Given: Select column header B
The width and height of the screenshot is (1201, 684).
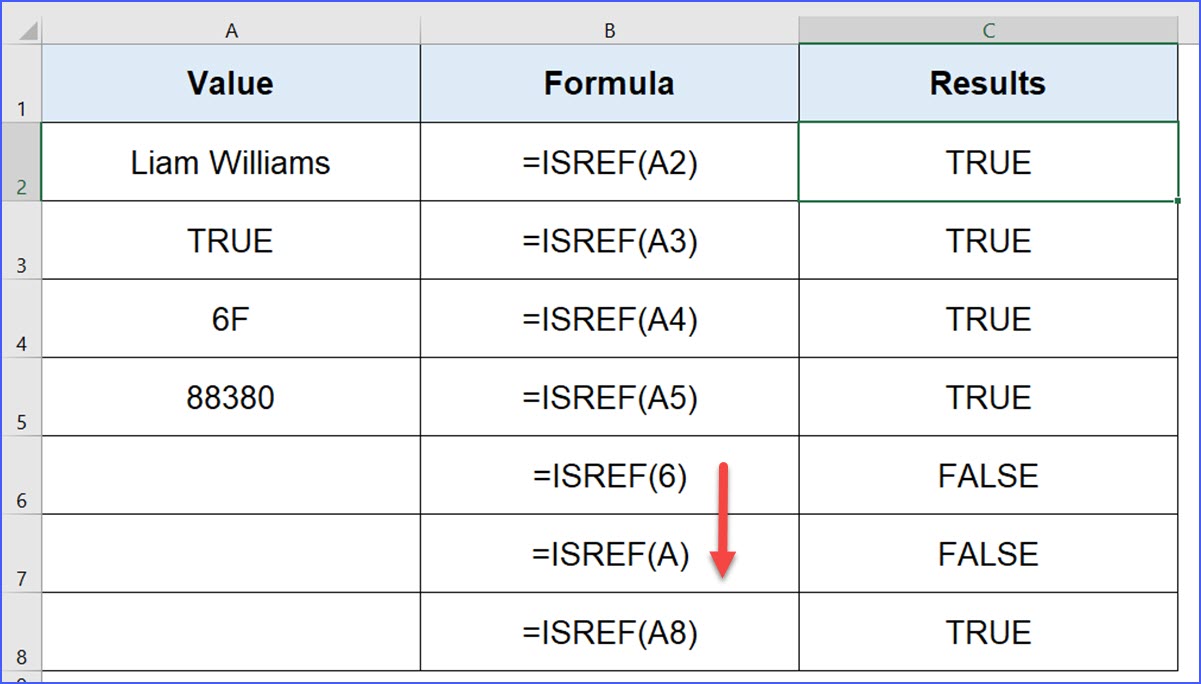Looking at the screenshot, I should coord(609,29).
